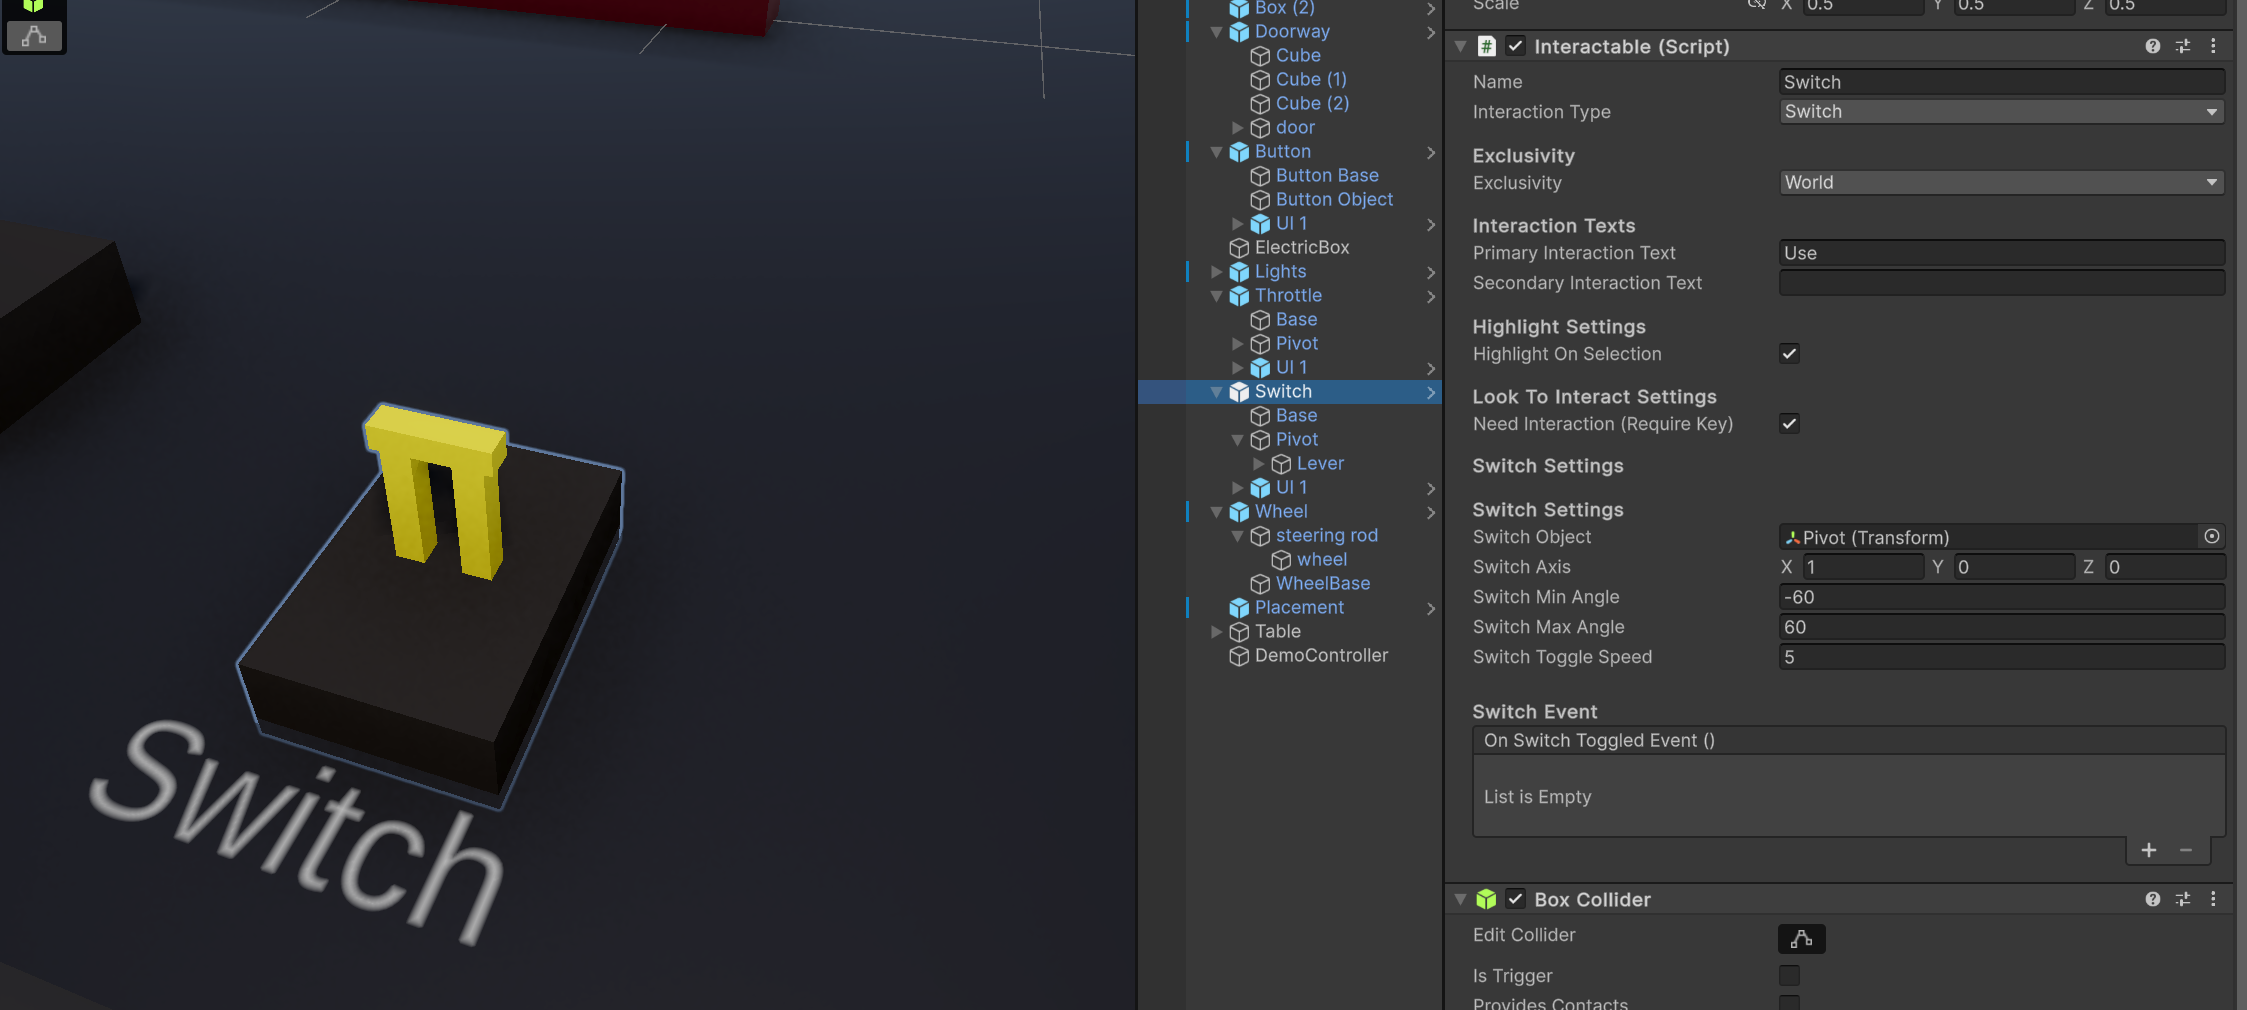Enable Is Trigger checkbox
The image size is (2247, 1010).
pyautogui.click(x=1789, y=975)
